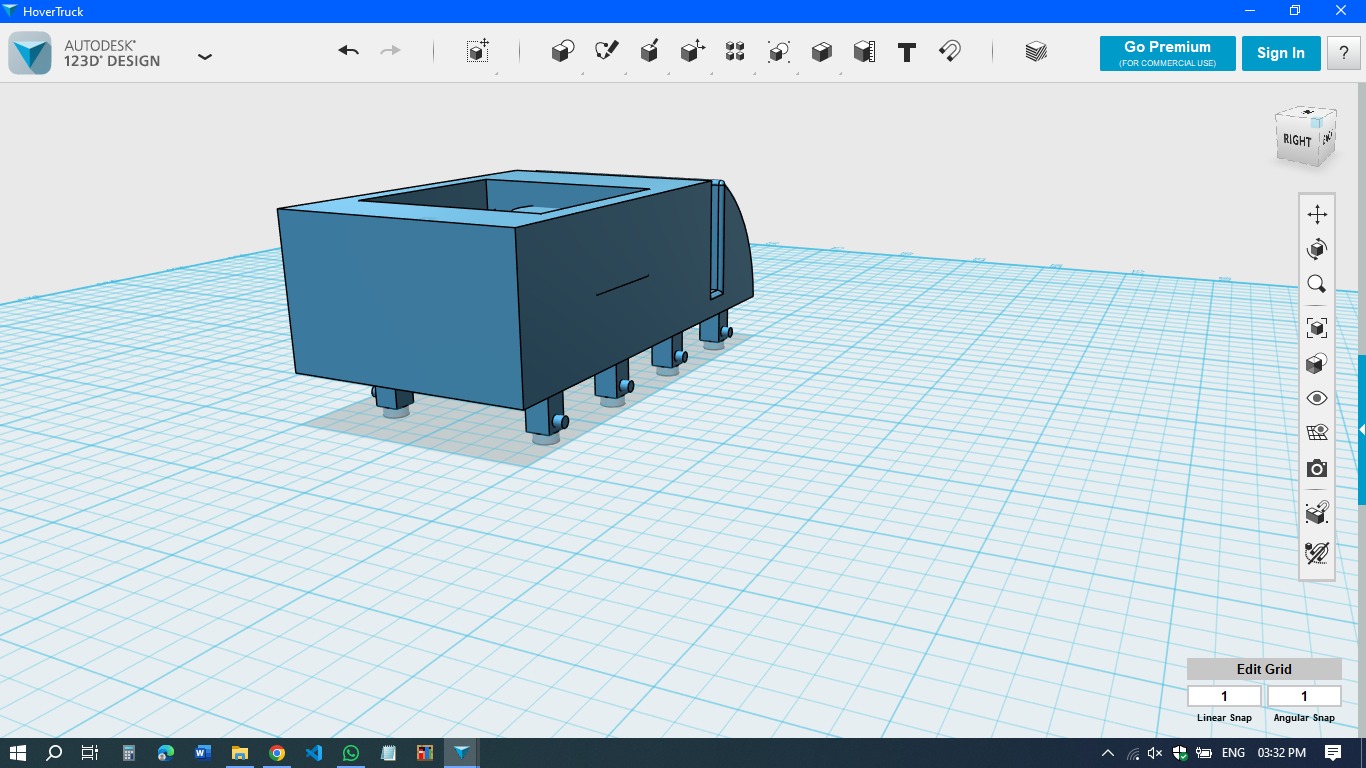Open Word from the taskbar
Screen dimensions: 1366x768
pyautogui.click(x=203, y=753)
